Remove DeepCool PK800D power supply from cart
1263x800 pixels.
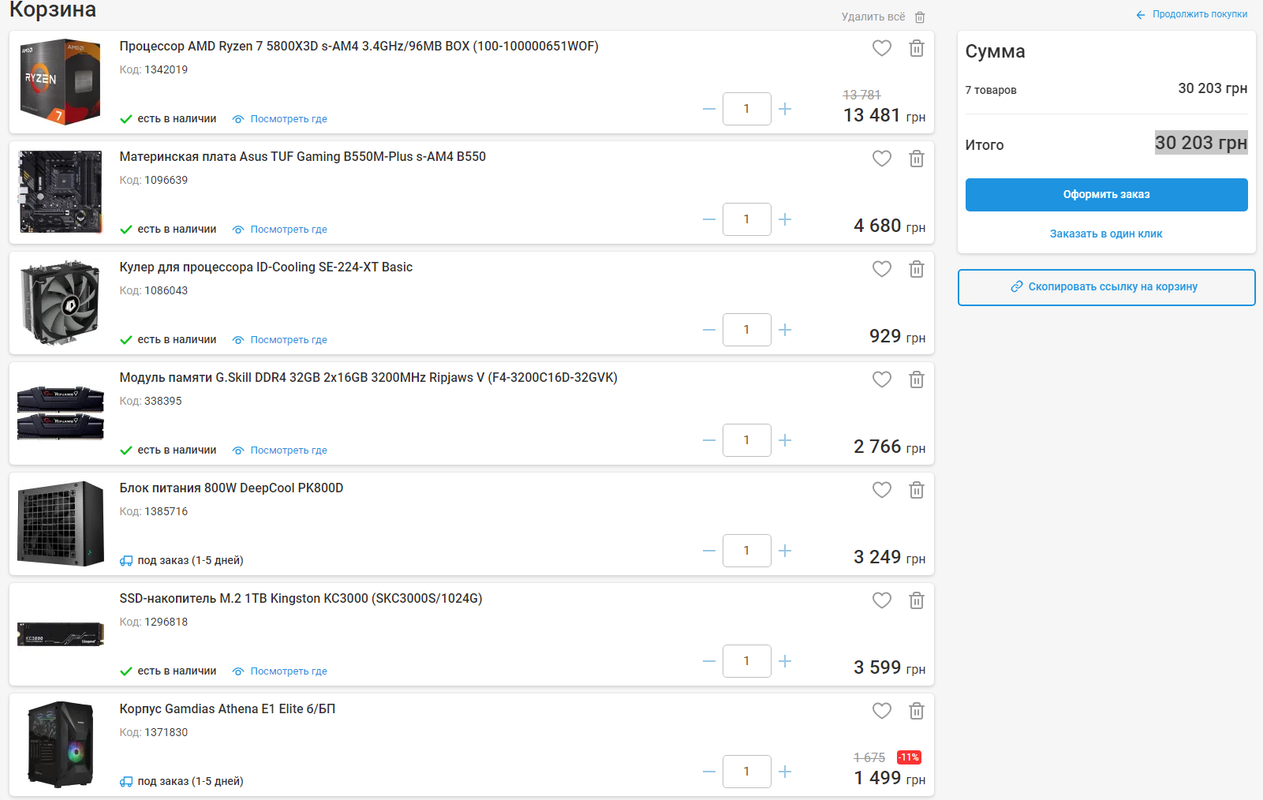[x=916, y=490]
